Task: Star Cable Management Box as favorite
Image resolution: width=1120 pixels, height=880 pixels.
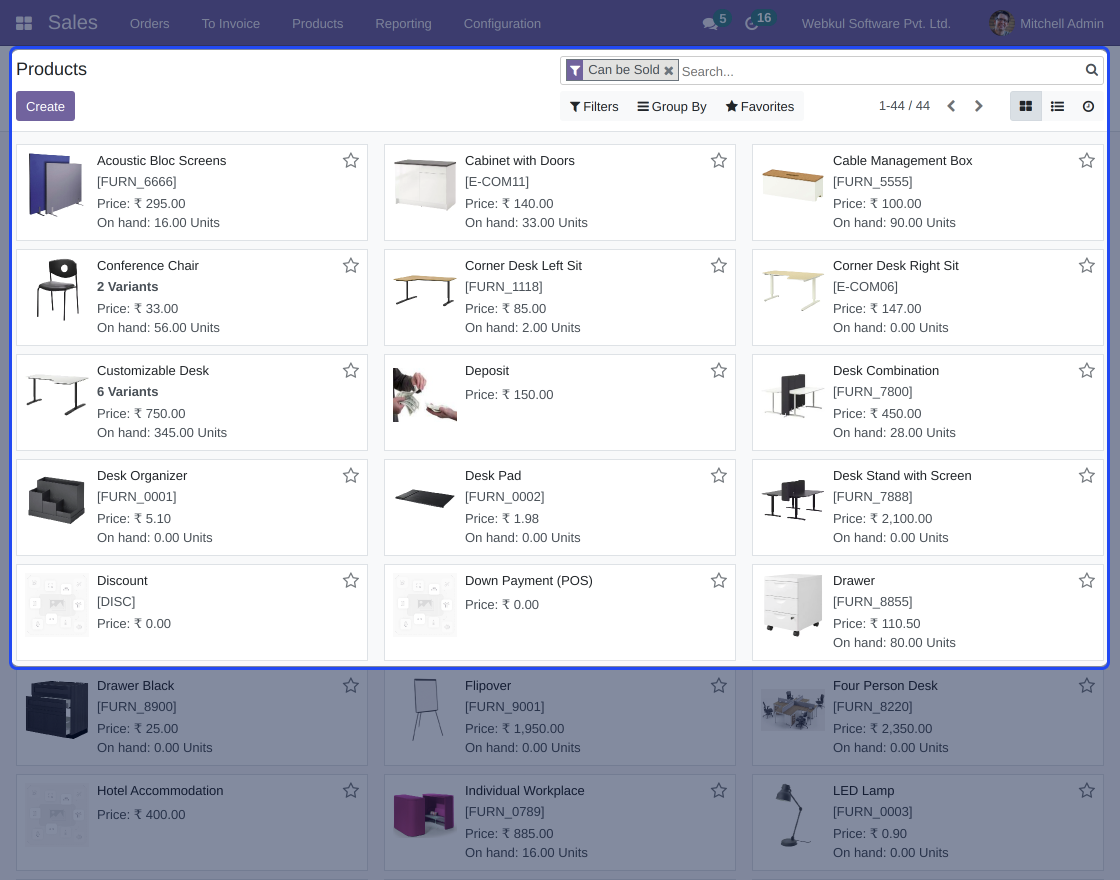Action: (x=1086, y=161)
